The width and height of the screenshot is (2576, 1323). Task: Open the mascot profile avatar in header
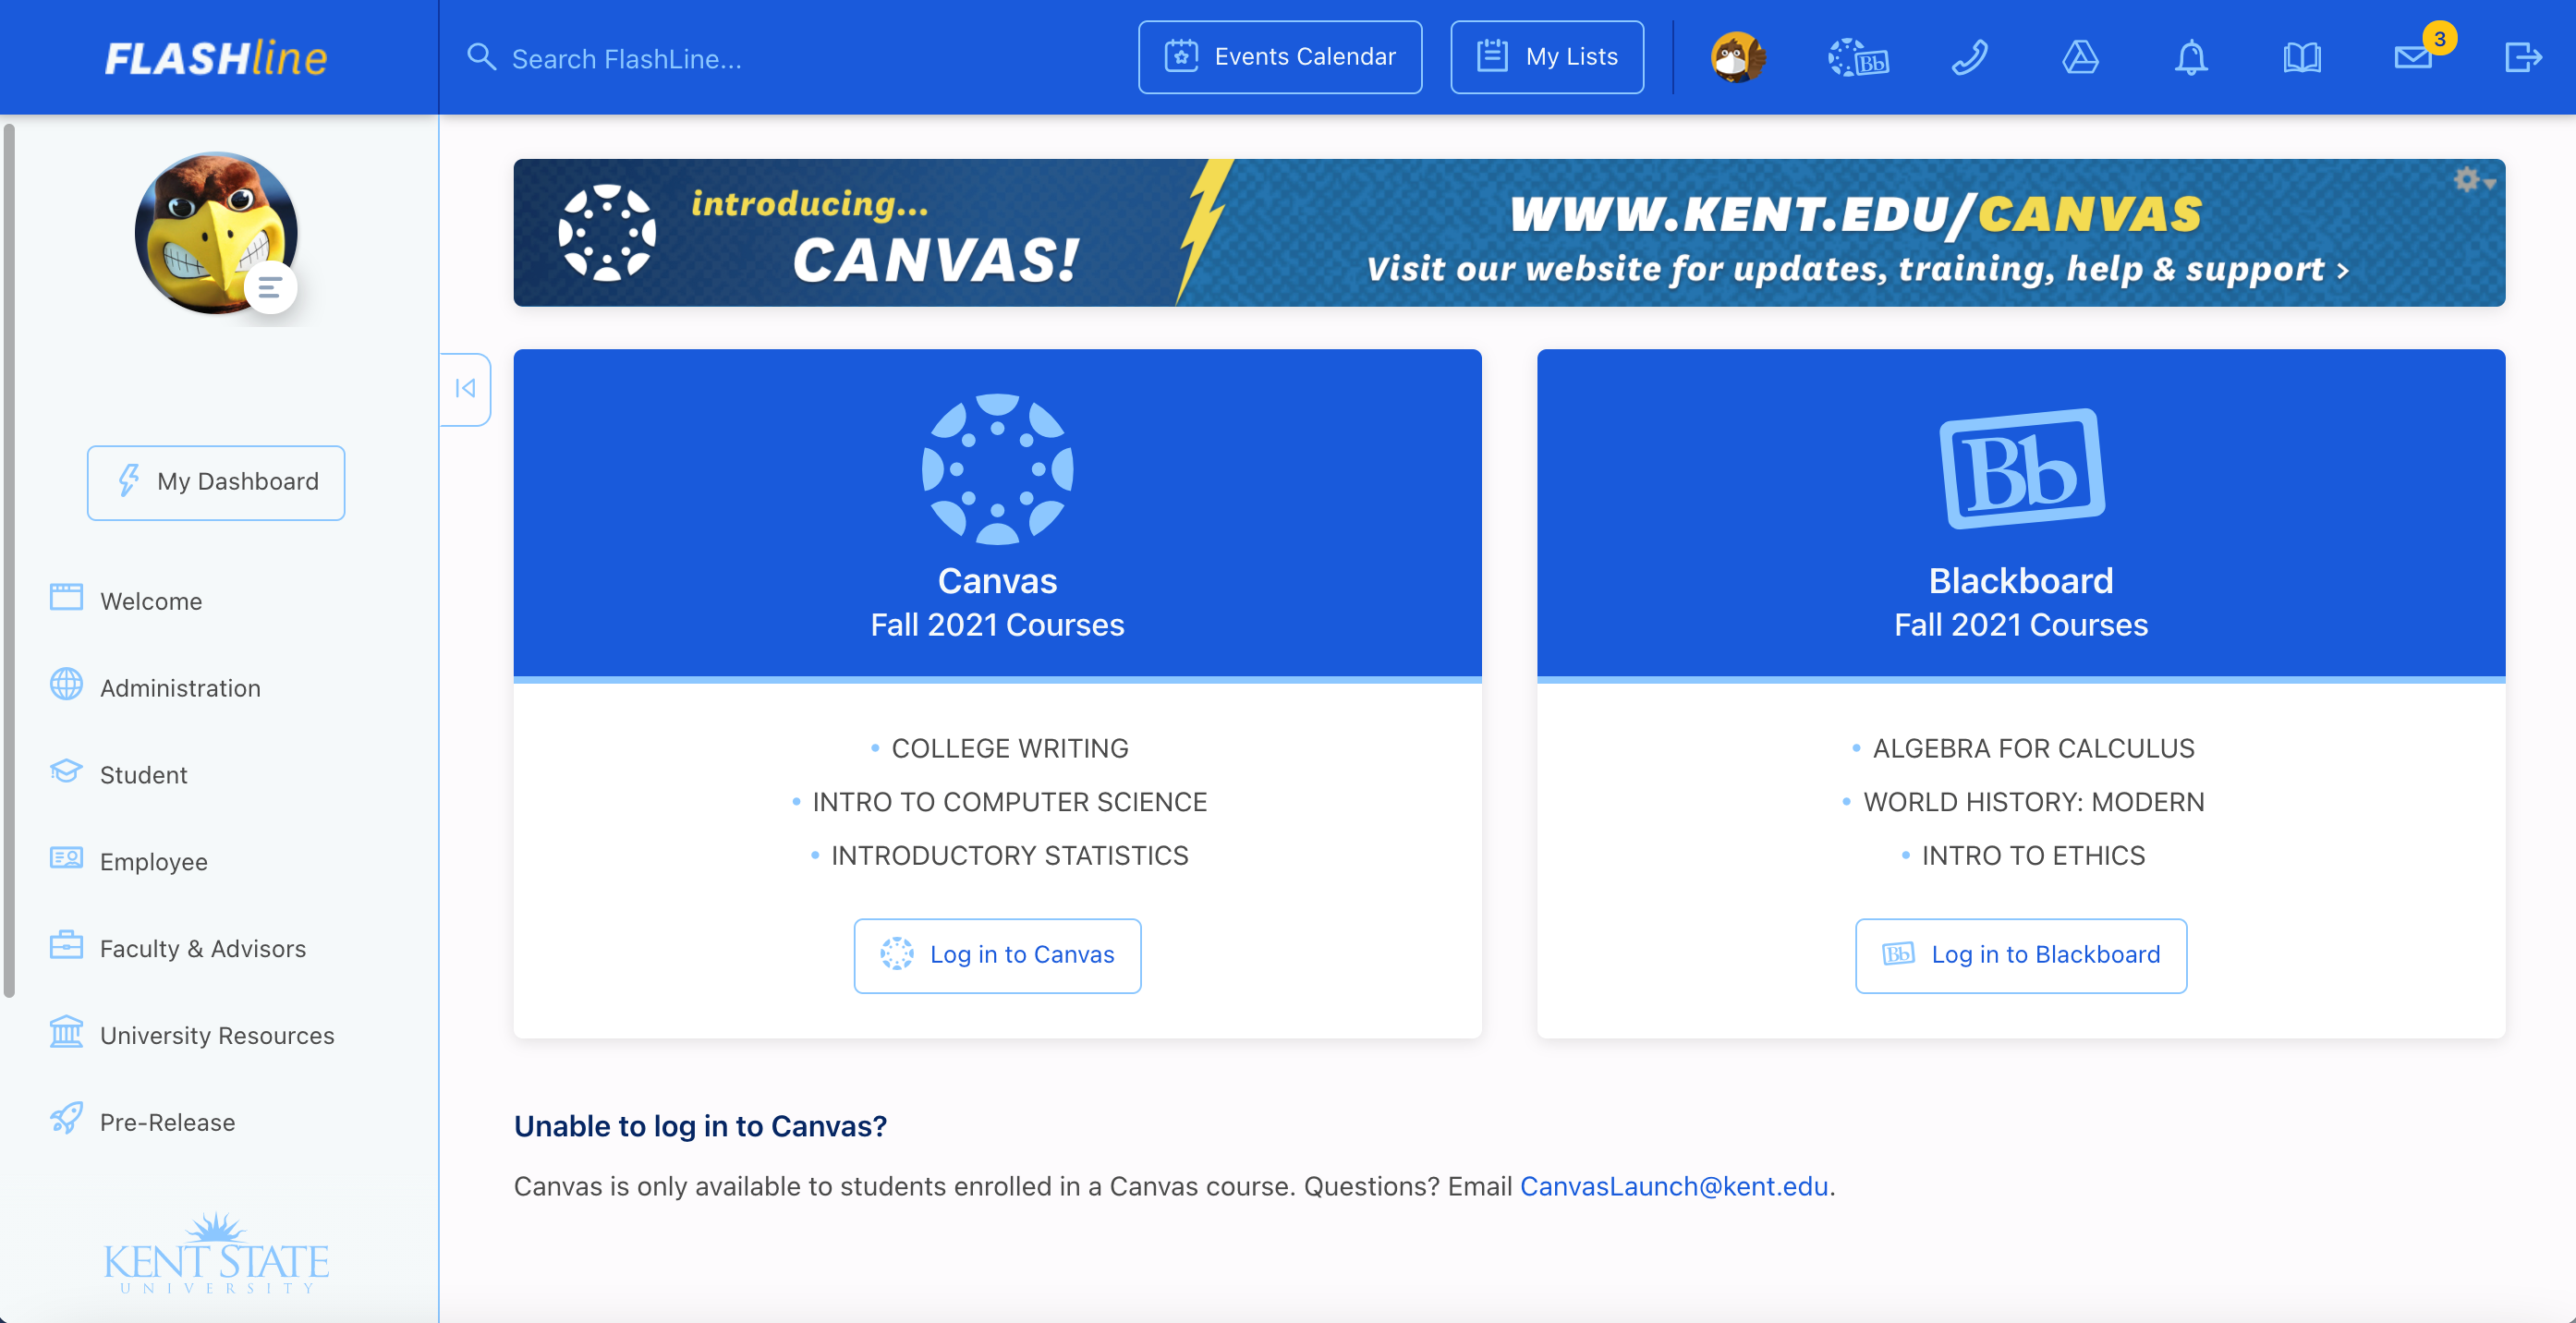(1738, 57)
